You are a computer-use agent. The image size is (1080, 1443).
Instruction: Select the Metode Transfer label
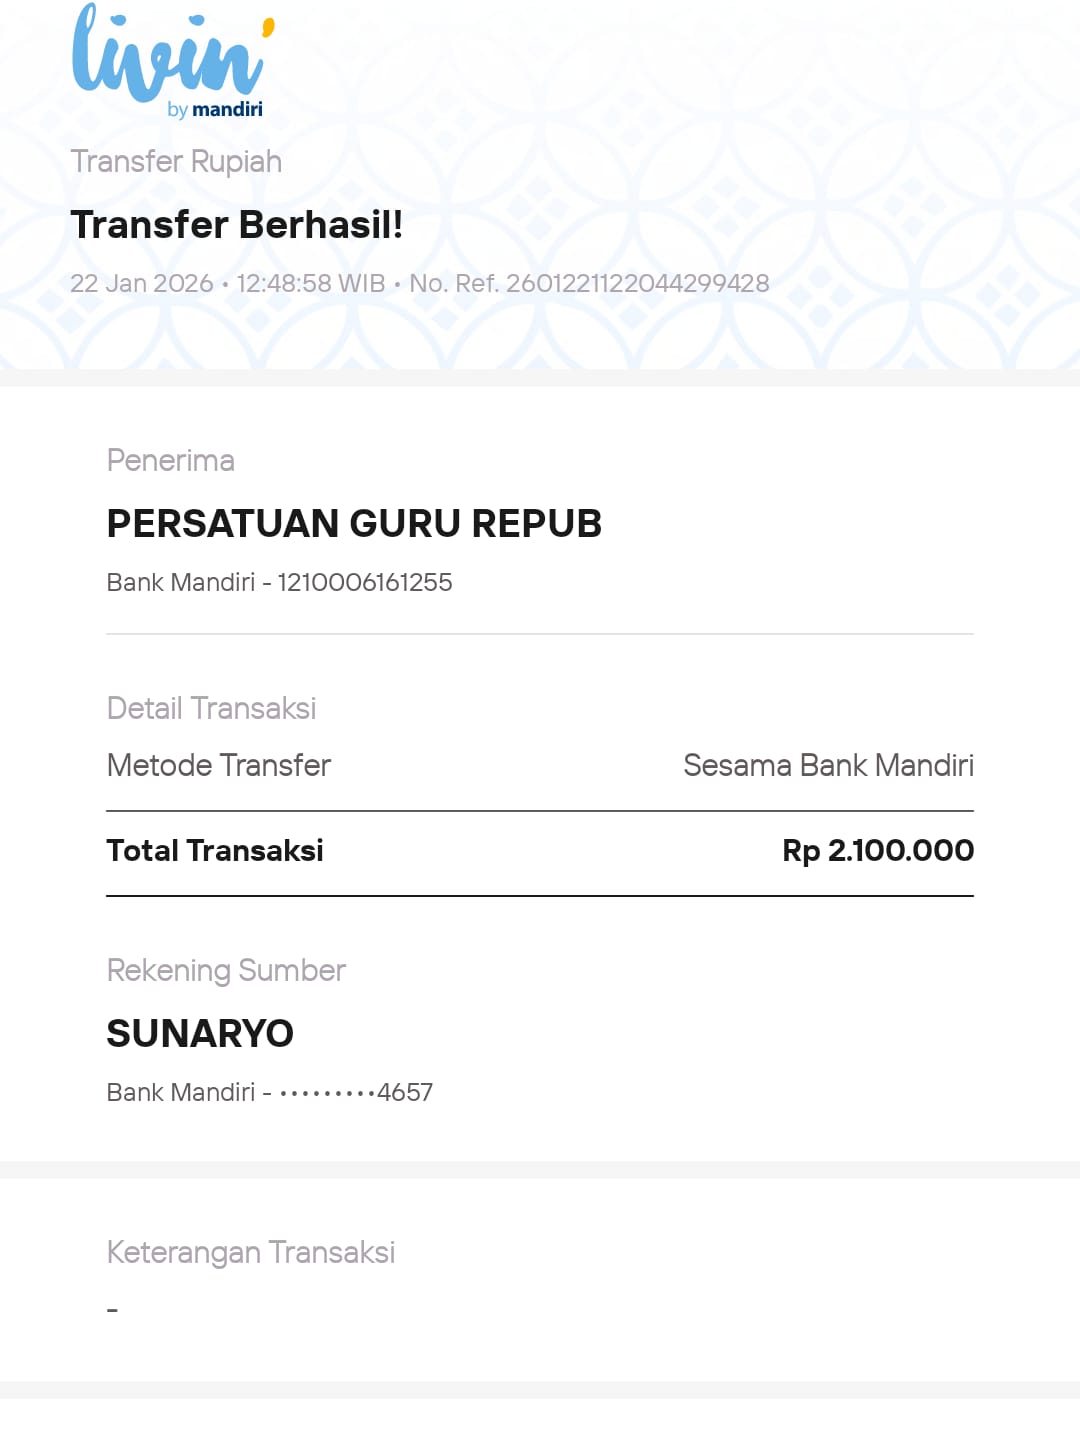tap(218, 765)
